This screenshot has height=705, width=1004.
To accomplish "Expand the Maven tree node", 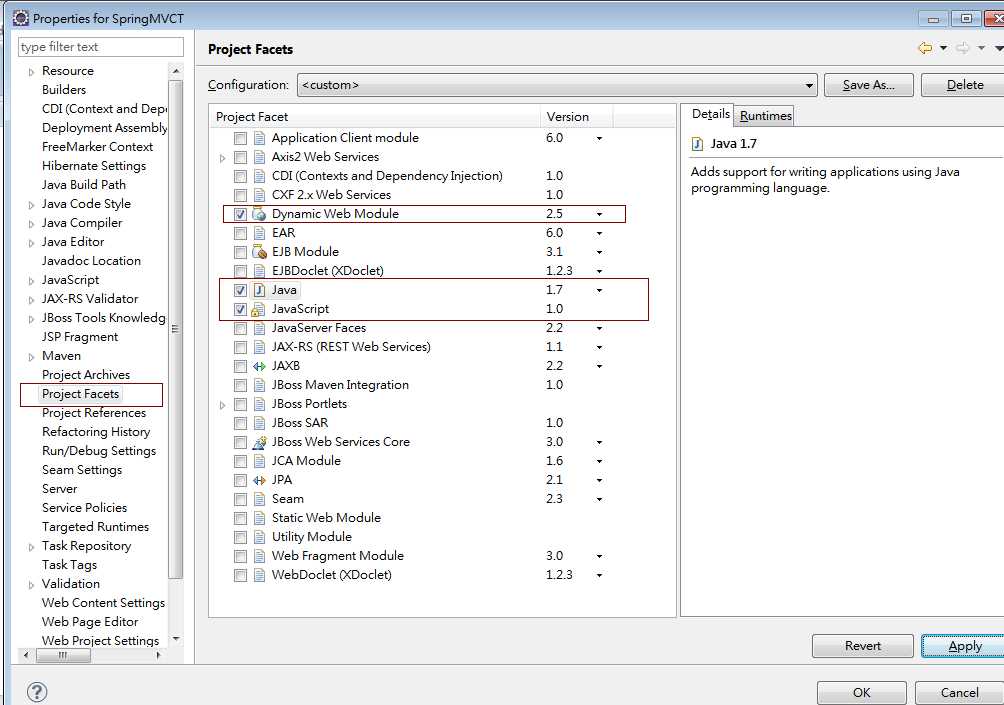I will coord(31,357).
